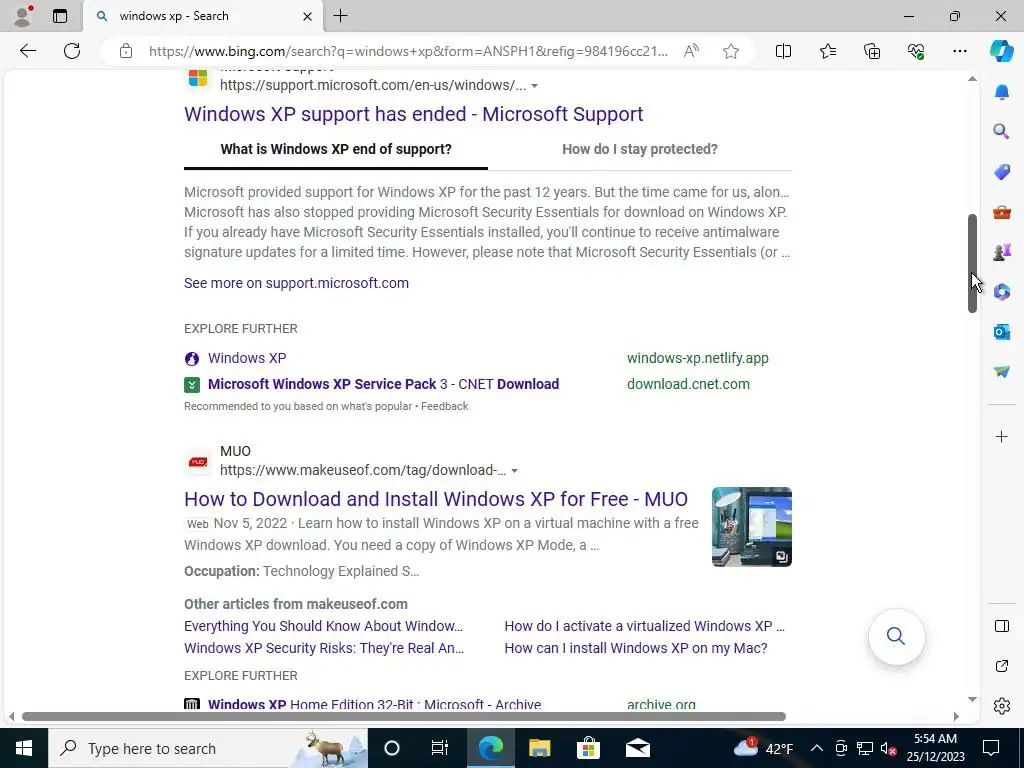The width and height of the screenshot is (1024, 768).
Task: Open Drop paper plane sidebar icon
Action: coord(1001,372)
